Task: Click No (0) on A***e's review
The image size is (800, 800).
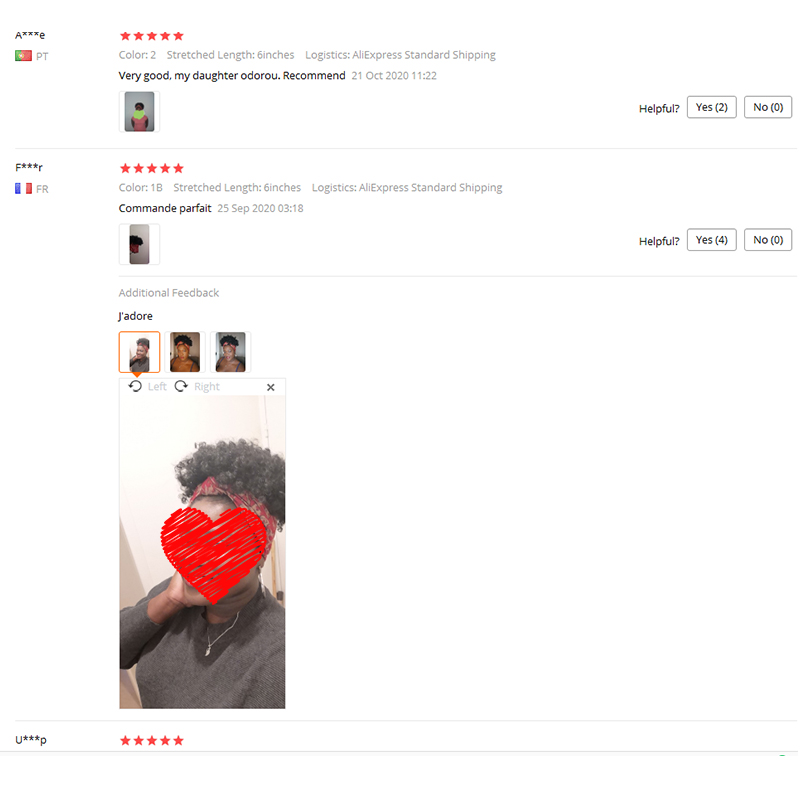Action: [768, 107]
